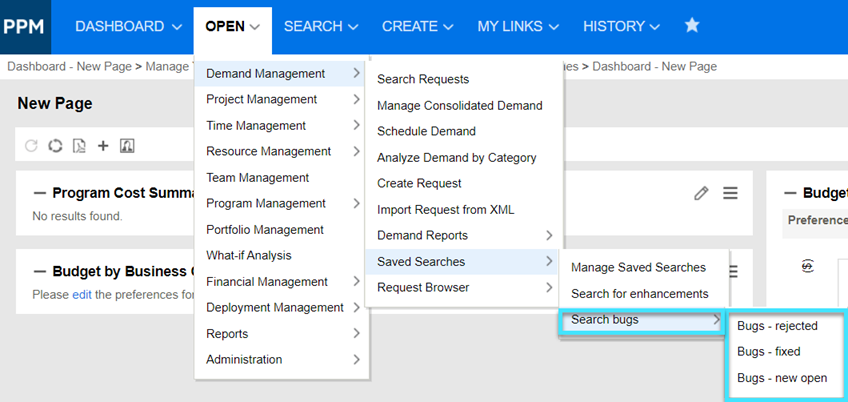Click the PPM logo

point(24,26)
